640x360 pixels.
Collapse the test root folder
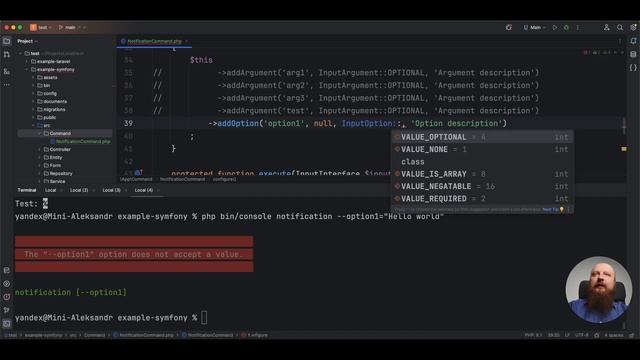tap(20, 53)
